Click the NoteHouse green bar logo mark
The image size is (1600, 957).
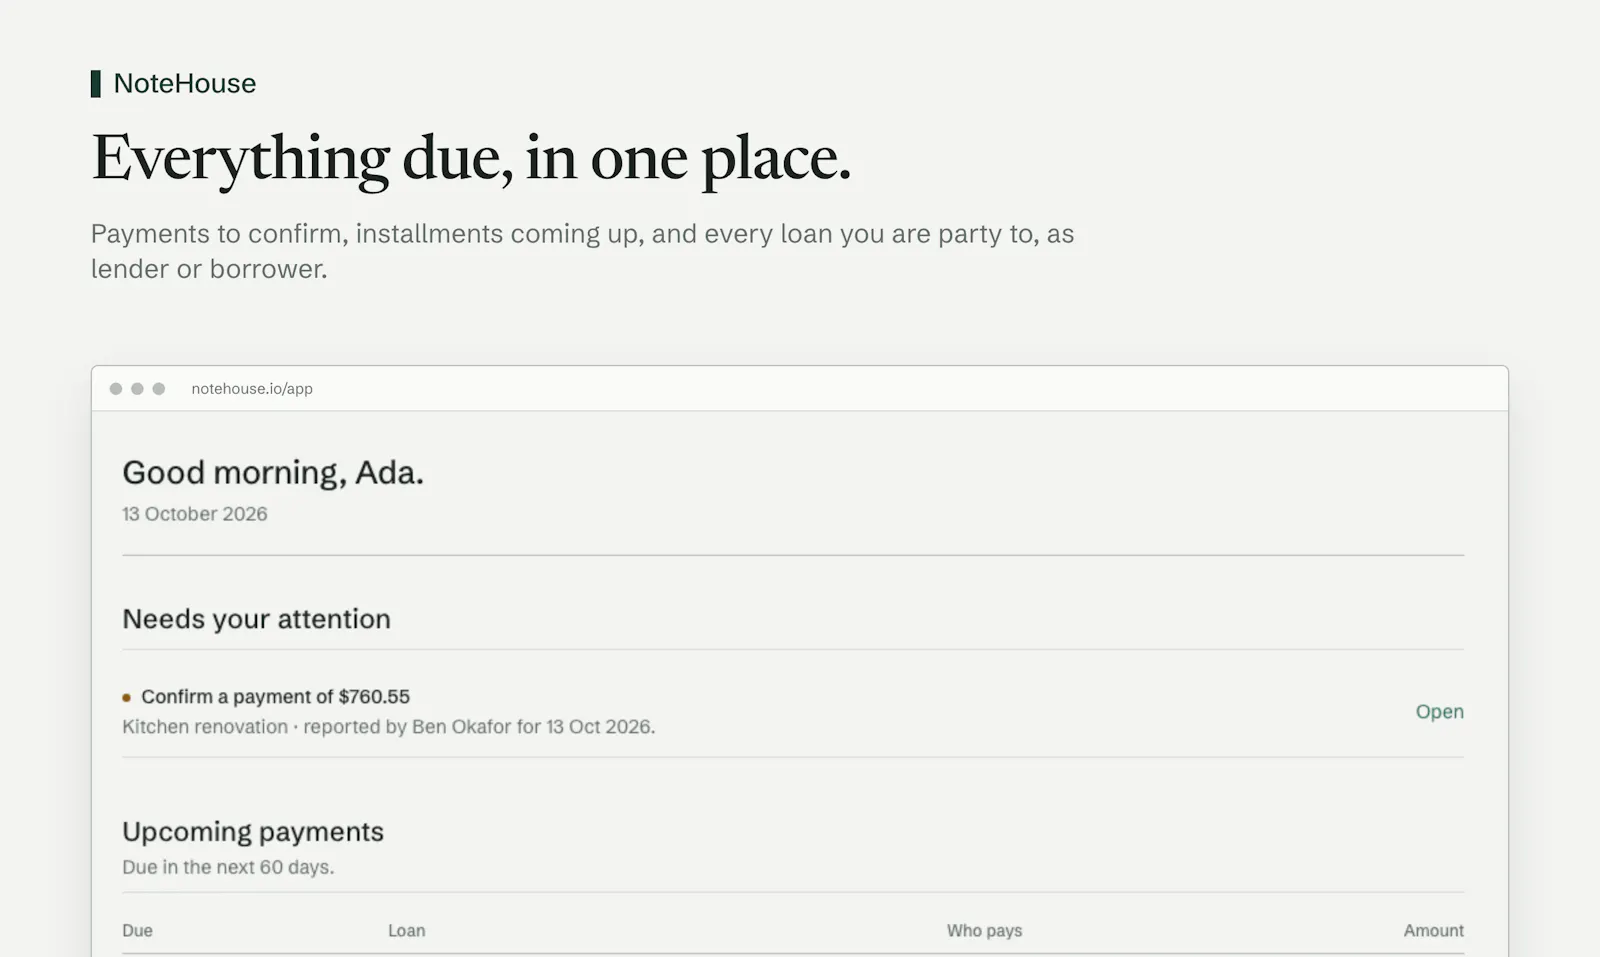tap(96, 83)
